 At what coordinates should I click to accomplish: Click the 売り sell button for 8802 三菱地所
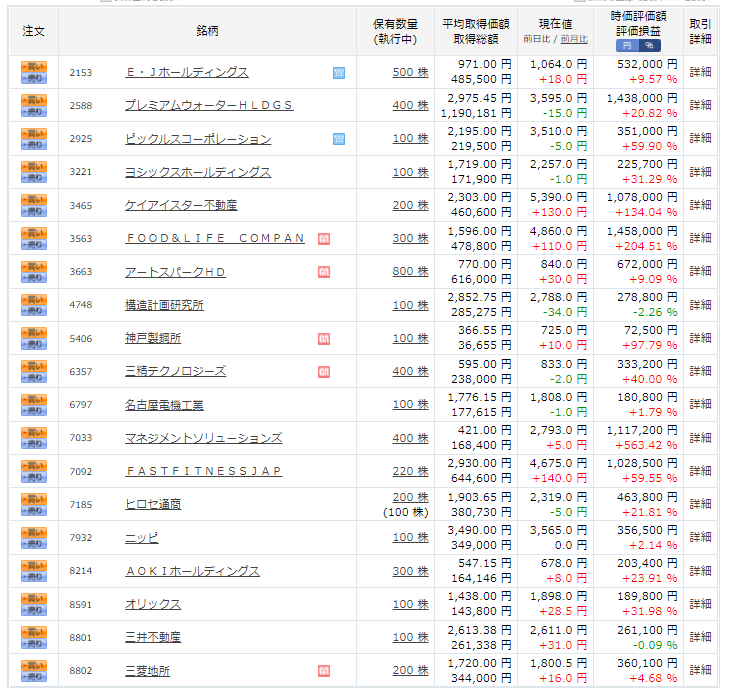pyautogui.click(x=34, y=676)
